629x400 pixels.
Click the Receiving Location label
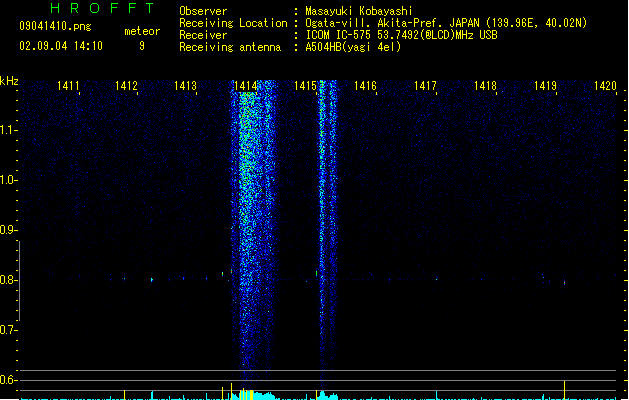tap(233, 23)
